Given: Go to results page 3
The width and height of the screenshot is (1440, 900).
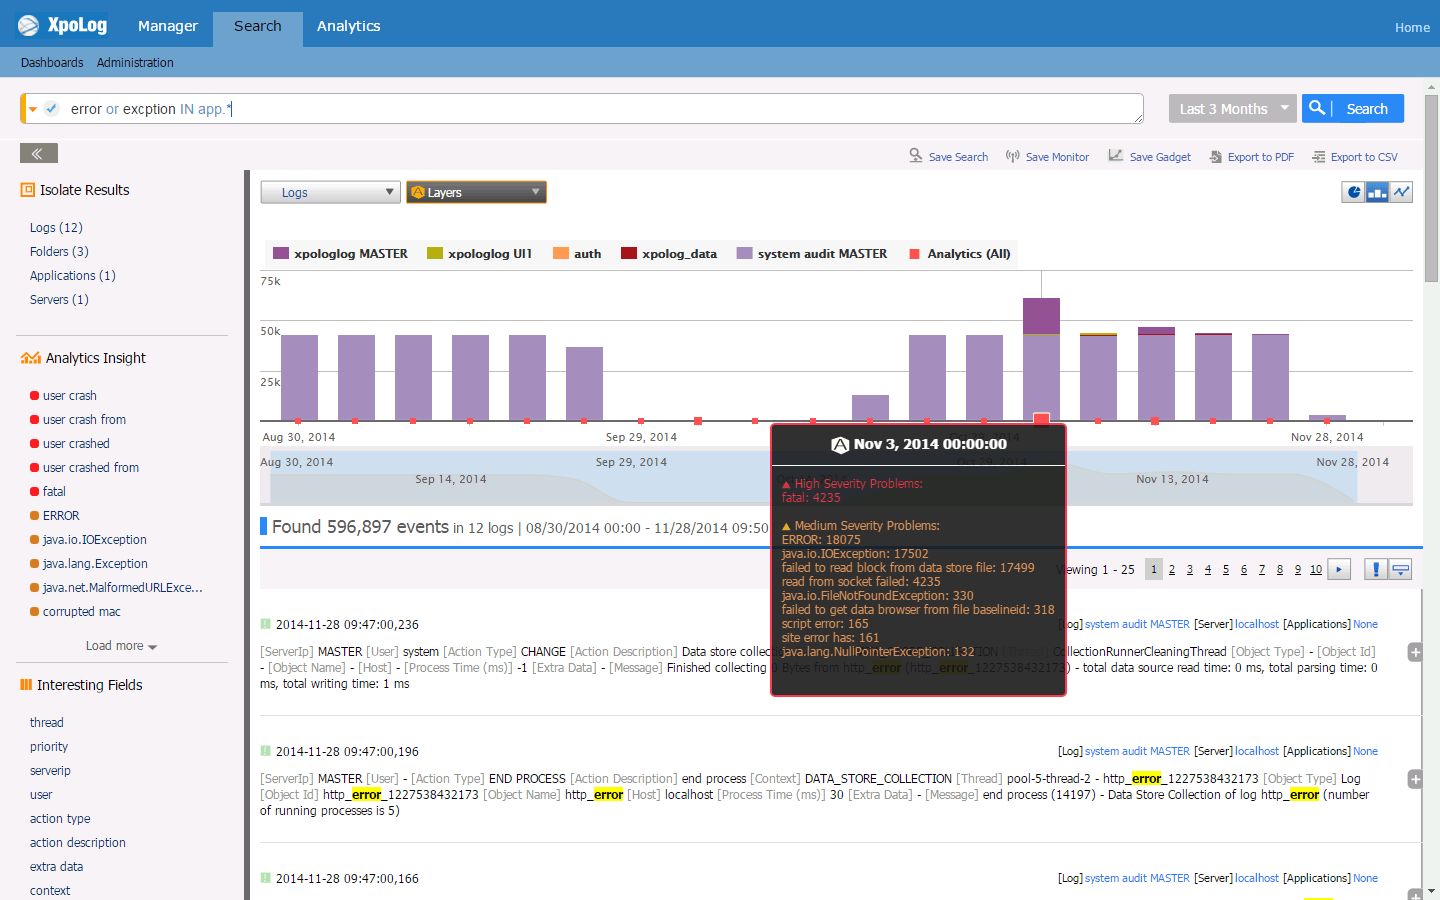Looking at the screenshot, I should [1190, 569].
